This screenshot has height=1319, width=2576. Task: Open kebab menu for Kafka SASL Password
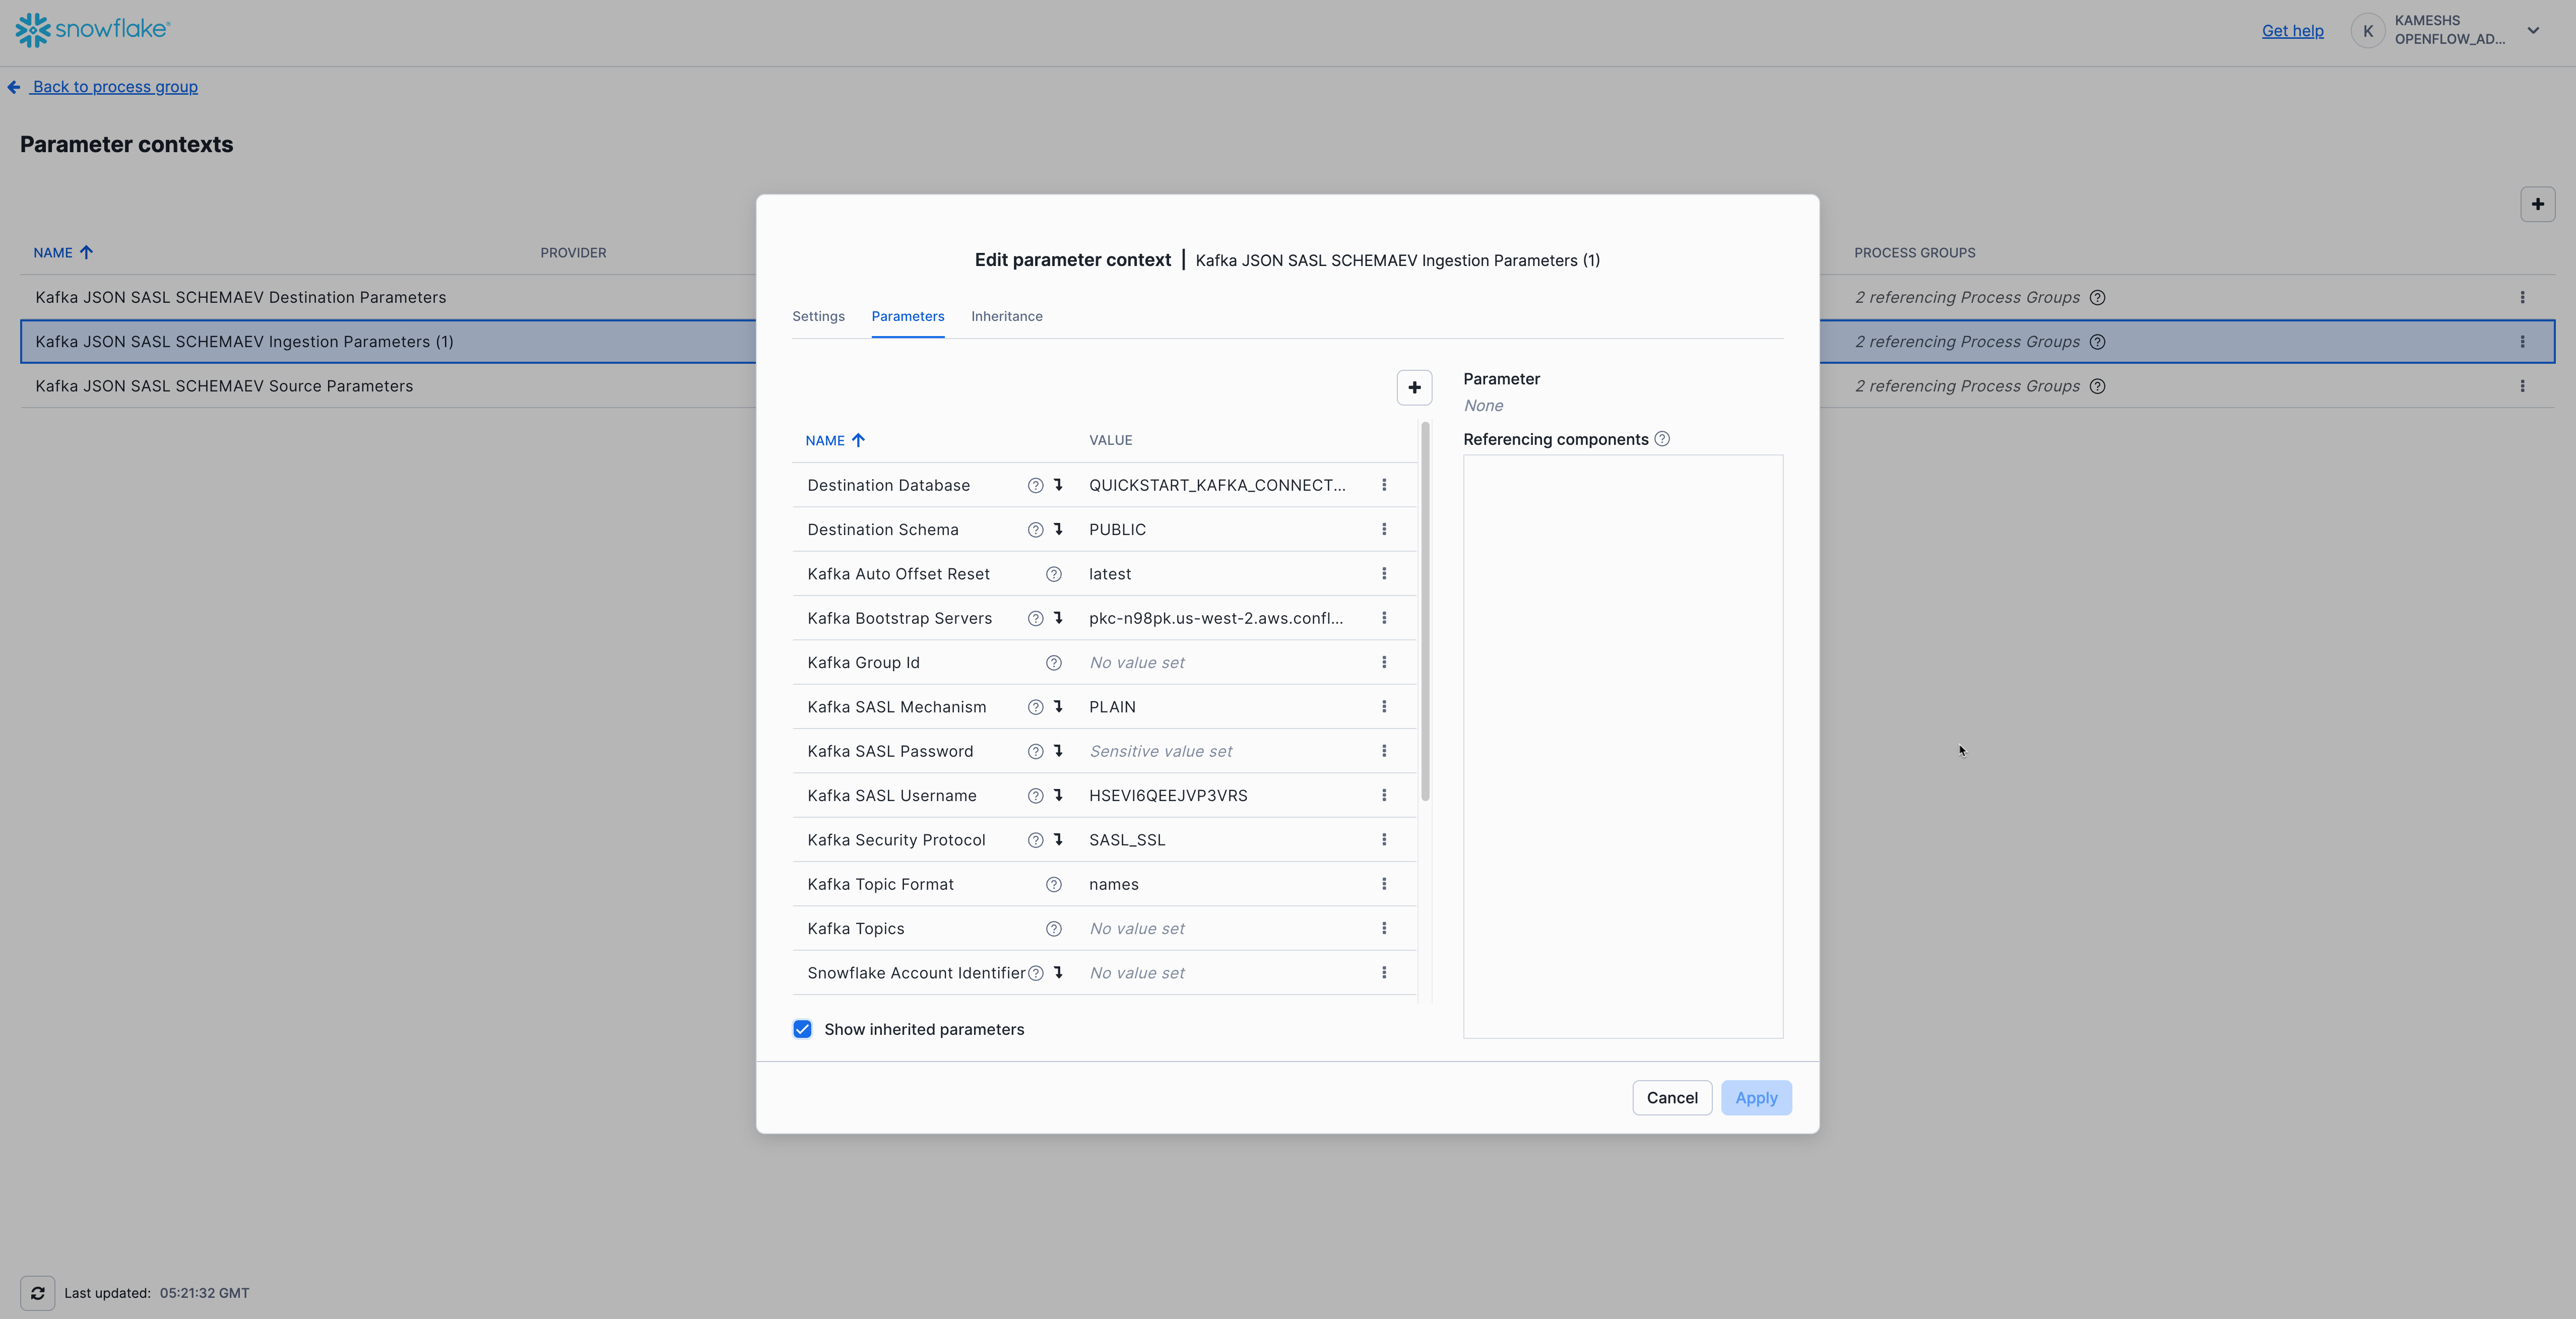click(1384, 751)
